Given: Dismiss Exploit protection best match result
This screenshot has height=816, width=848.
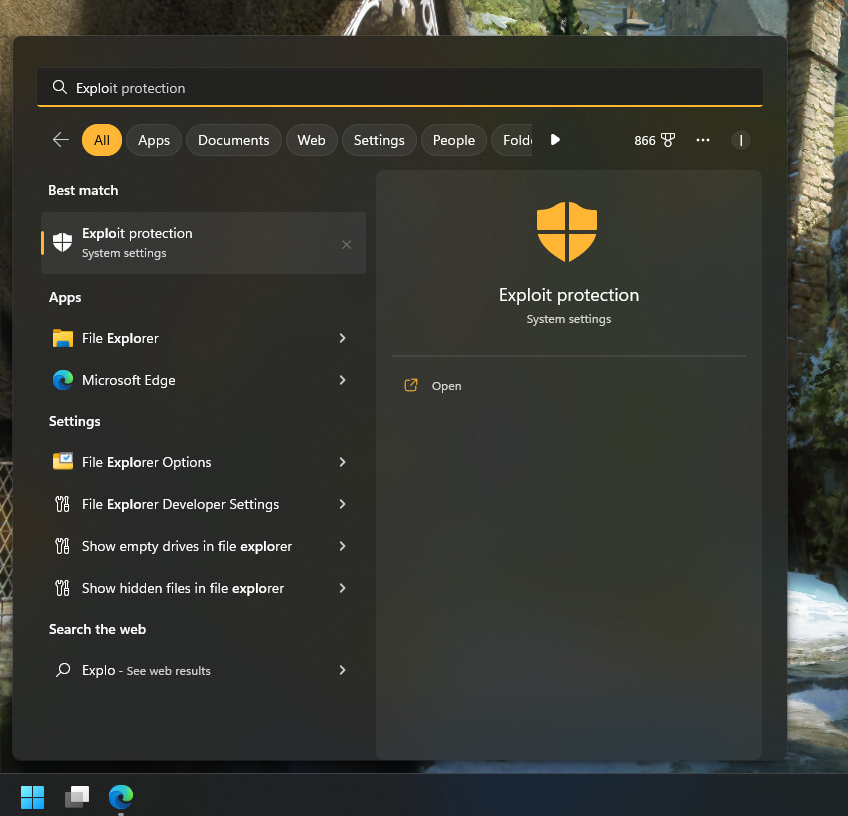Looking at the screenshot, I should click(x=346, y=244).
